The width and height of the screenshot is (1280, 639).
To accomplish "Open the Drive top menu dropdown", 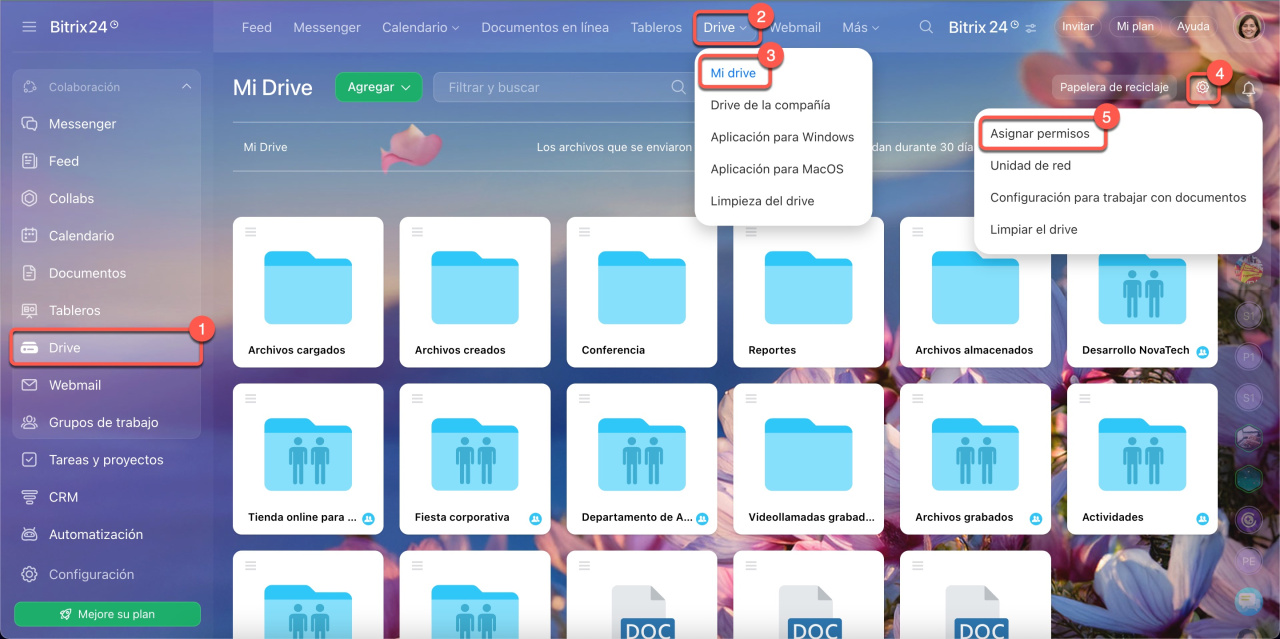I will click(x=726, y=28).
